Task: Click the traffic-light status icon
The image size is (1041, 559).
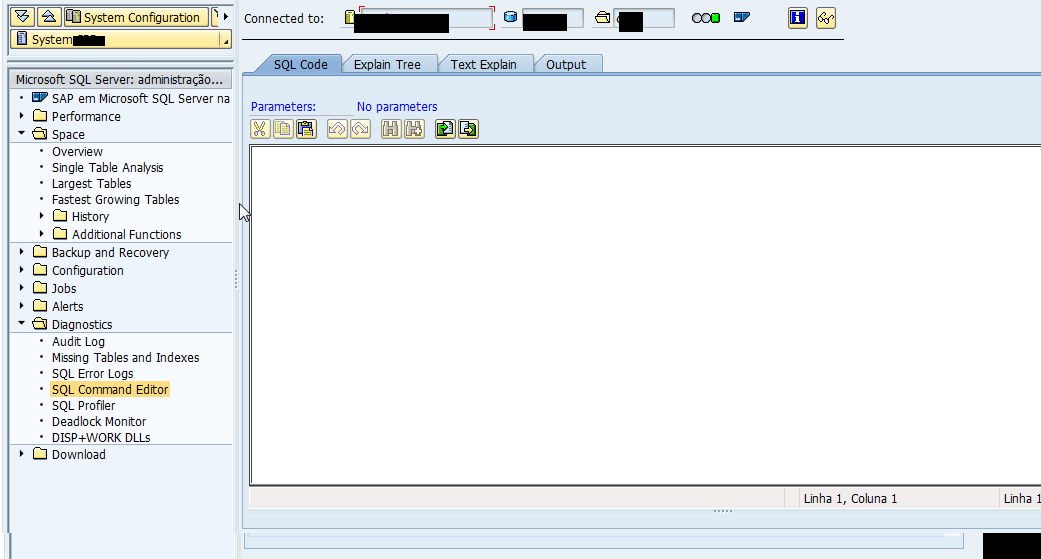Action: 706,18
